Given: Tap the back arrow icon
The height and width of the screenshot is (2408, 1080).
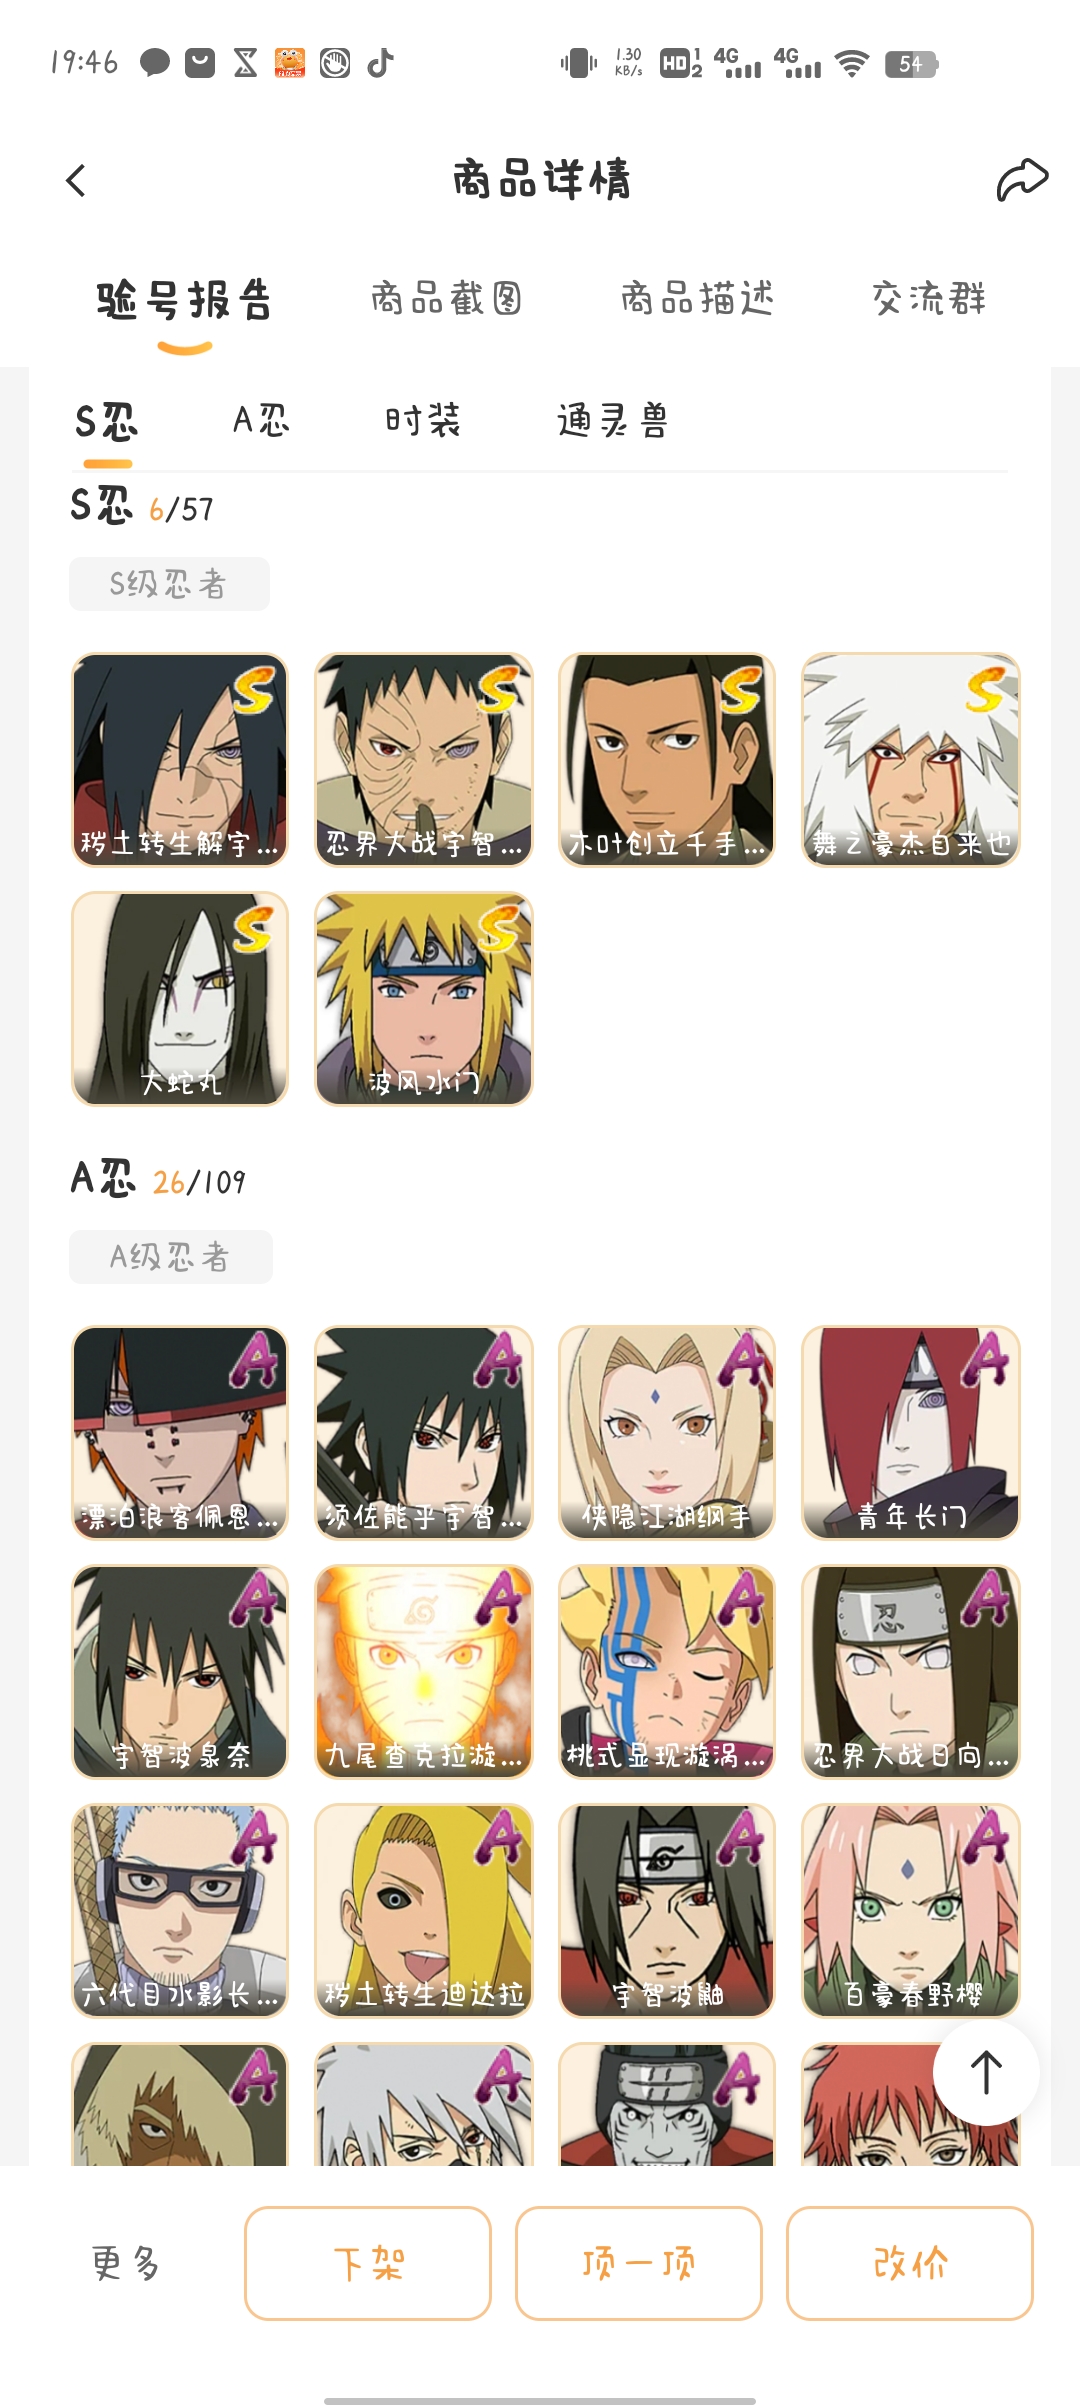Looking at the screenshot, I should (x=76, y=181).
